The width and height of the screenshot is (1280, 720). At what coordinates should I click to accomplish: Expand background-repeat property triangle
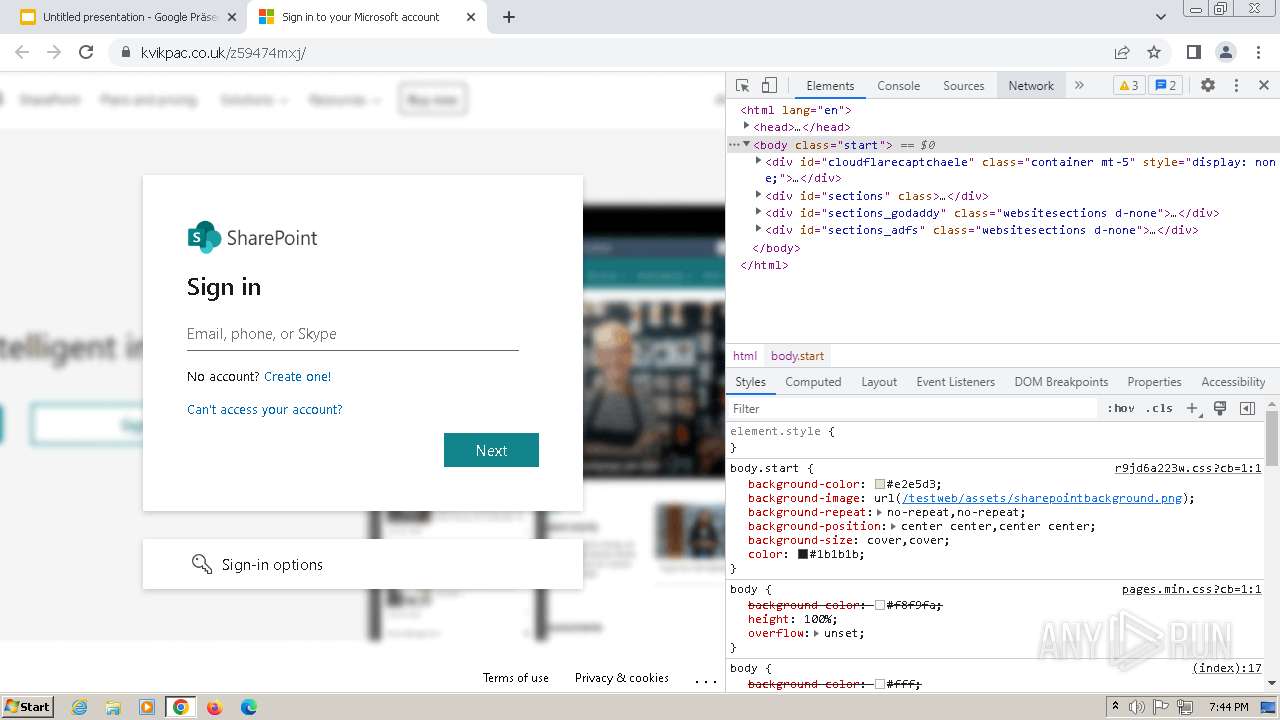click(x=879, y=512)
